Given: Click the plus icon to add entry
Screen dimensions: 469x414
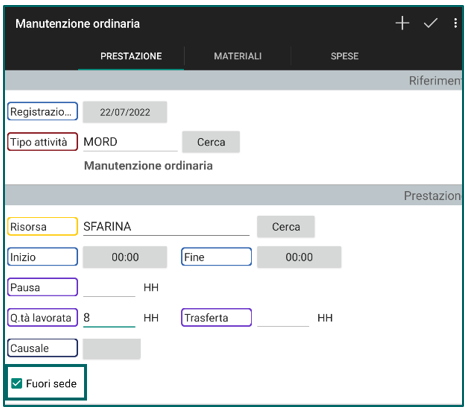Looking at the screenshot, I should (x=402, y=23).
